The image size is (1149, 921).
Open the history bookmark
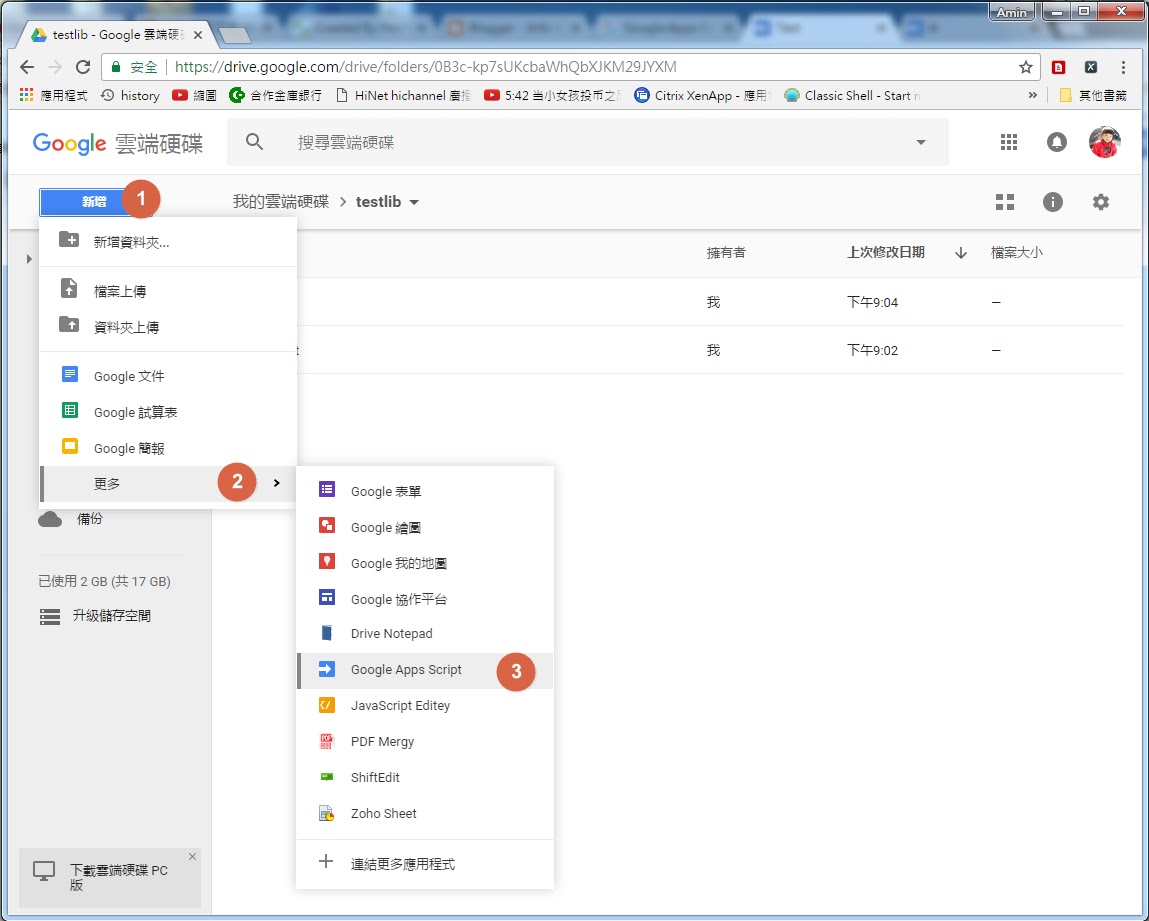[x=130, y=95]
